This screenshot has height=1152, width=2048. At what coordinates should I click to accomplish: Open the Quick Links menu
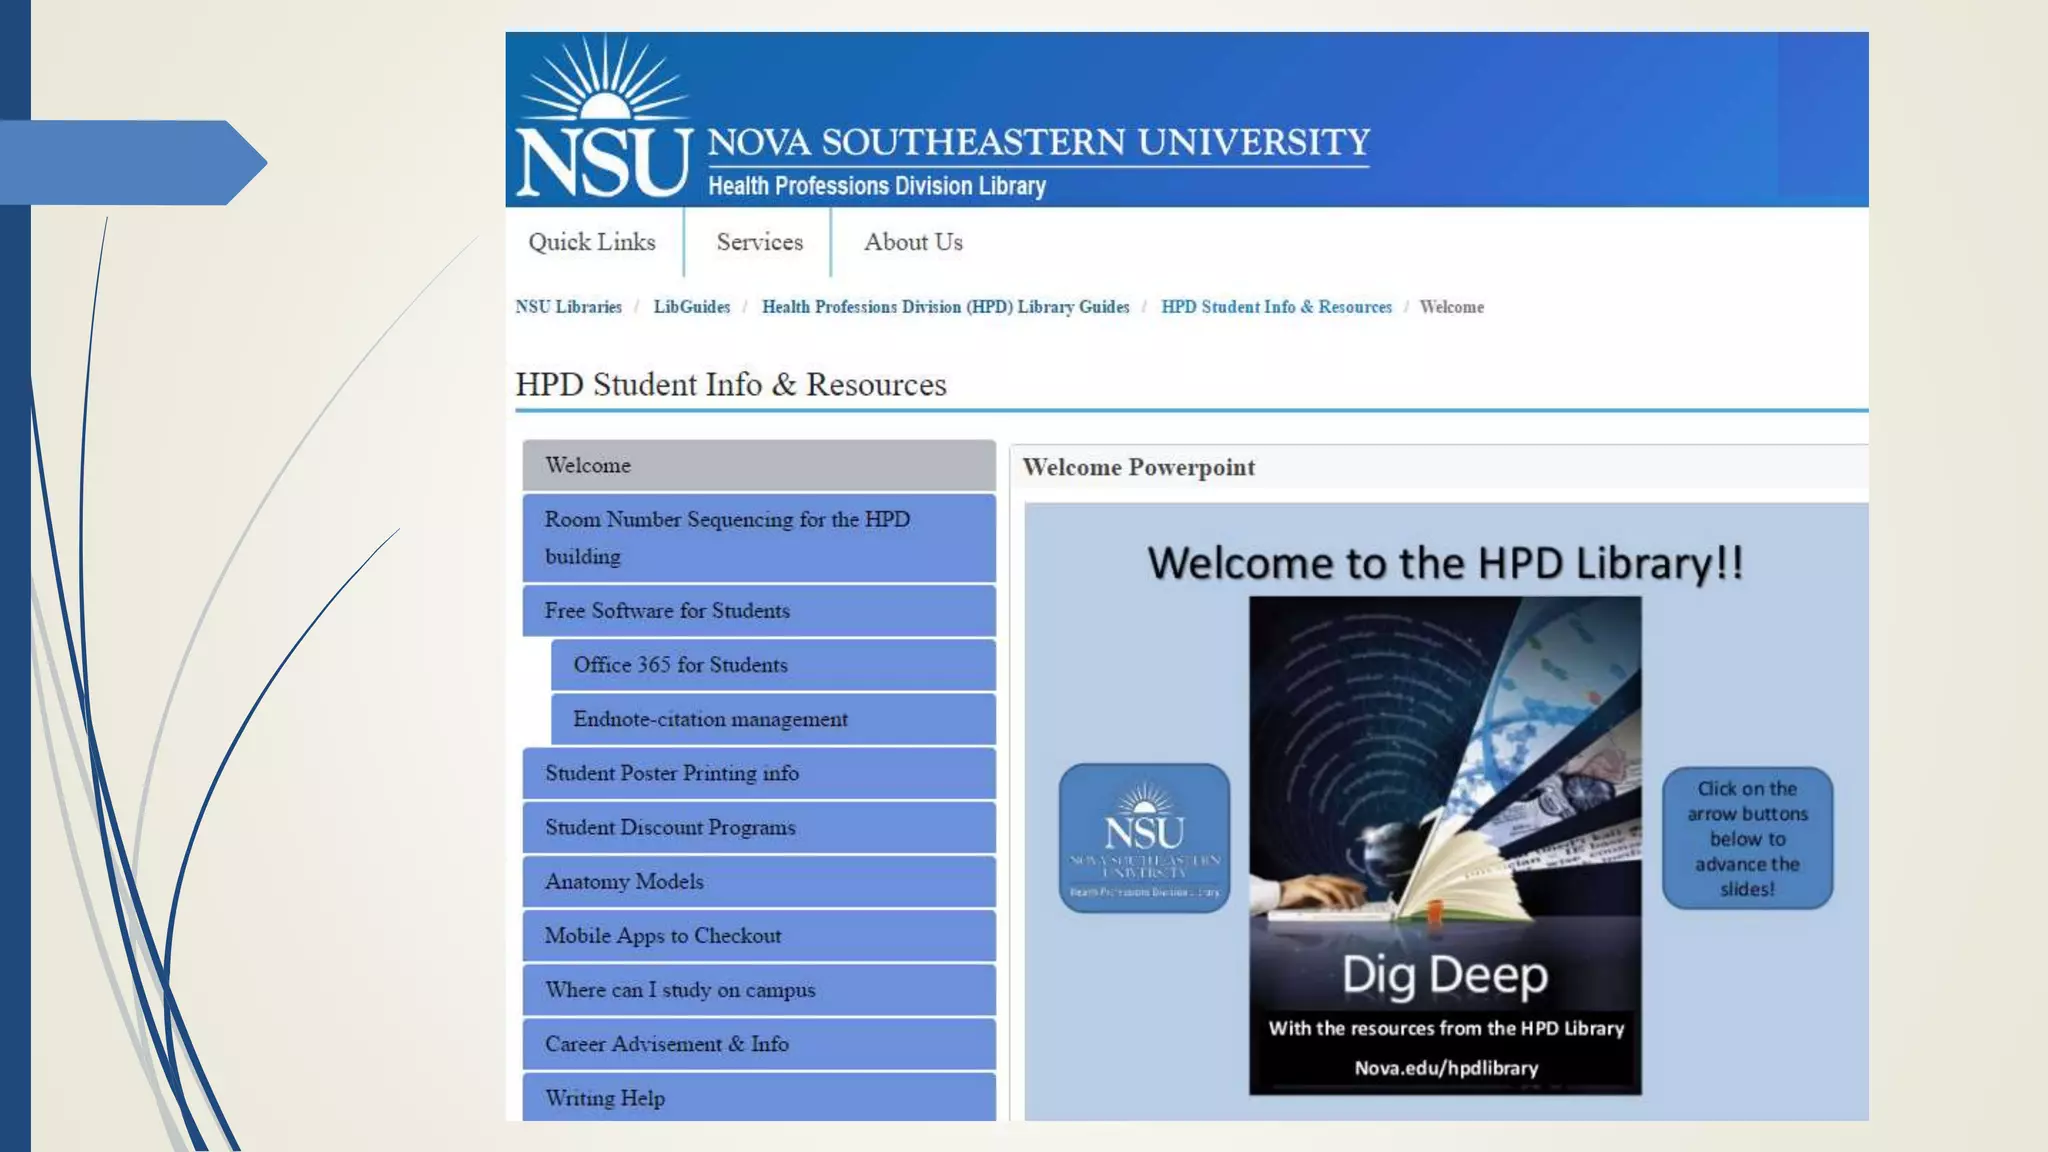(x=592, y=242)
